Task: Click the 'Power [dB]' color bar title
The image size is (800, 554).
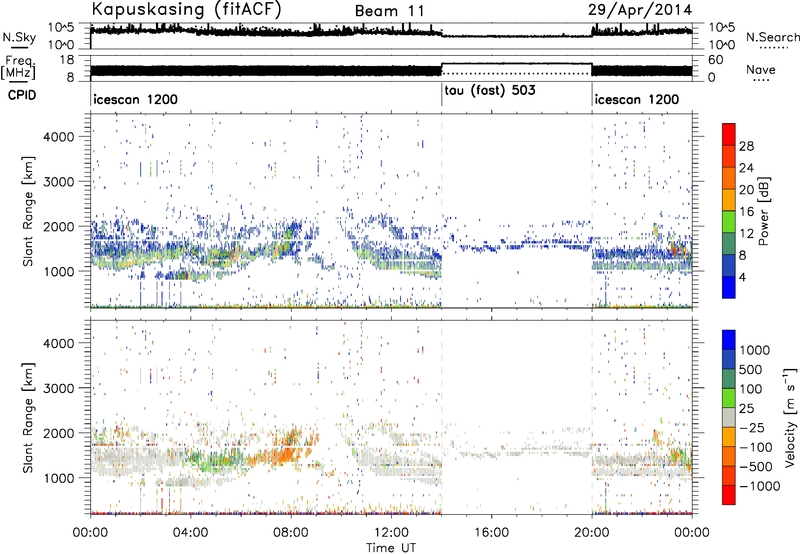Action: [x=763, y=211]
